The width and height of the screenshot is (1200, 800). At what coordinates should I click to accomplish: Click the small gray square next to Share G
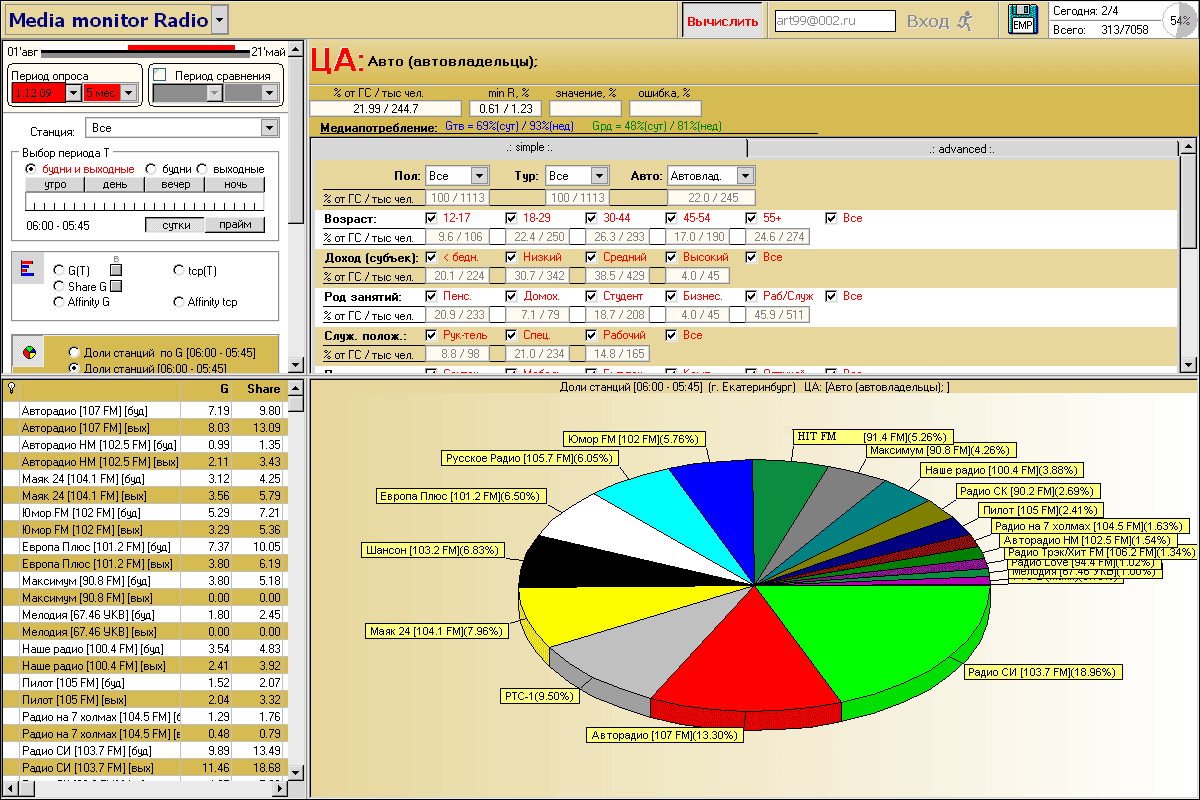pyautogui.click(x=117, y=286)
